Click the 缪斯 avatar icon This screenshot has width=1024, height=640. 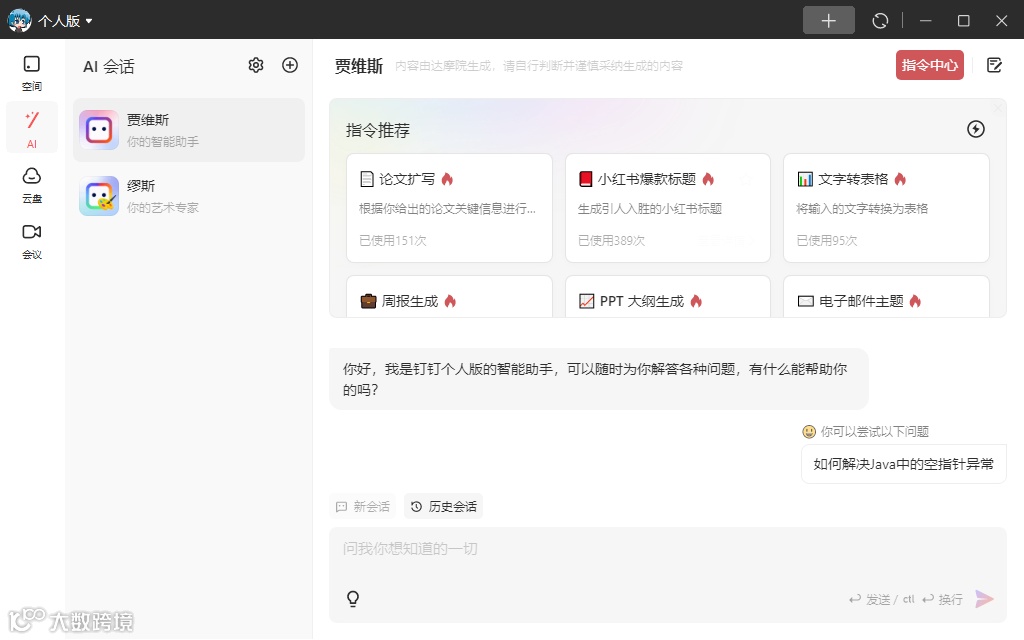(x=99, y=196)
